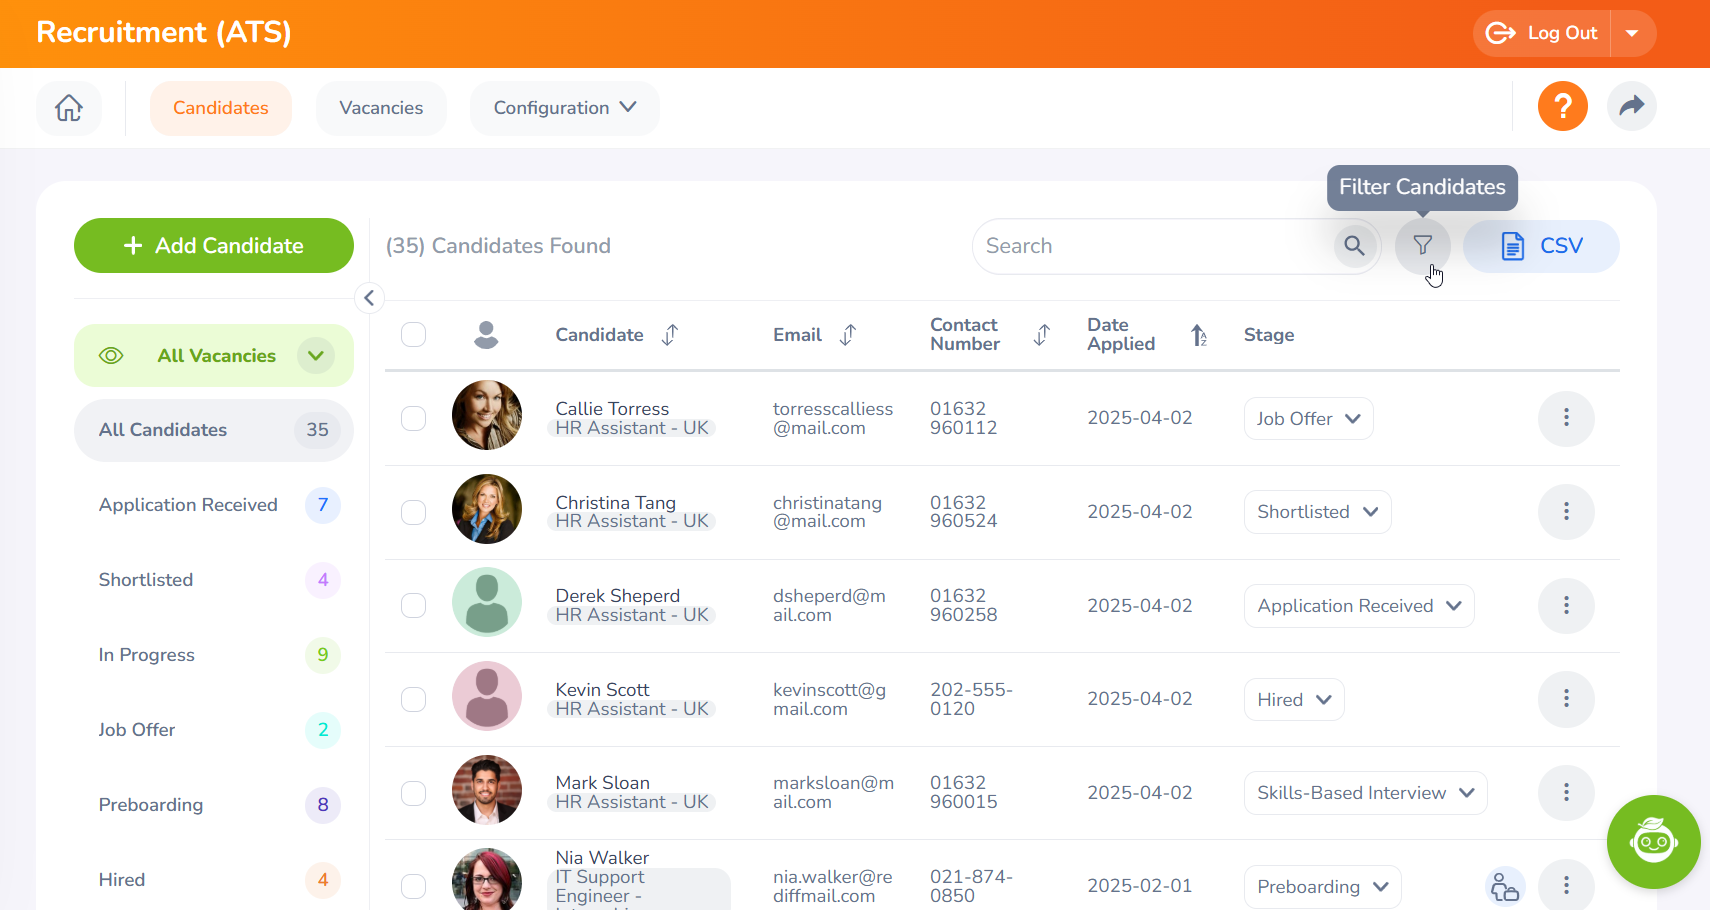This screenshot has height=910, width=1710.
Task: Export candidates with CSV button
Action: point(1541,246)
